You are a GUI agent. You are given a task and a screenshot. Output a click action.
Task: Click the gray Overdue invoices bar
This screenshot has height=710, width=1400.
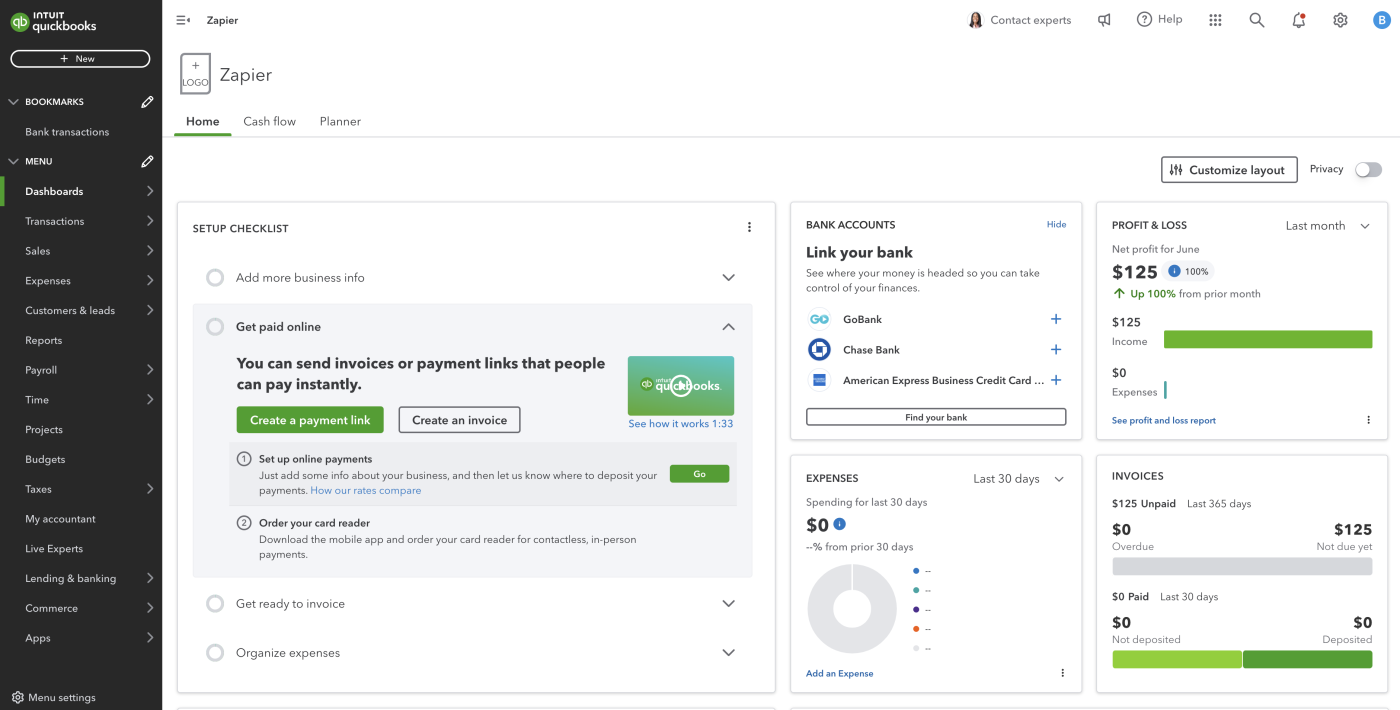tap(1242, 566)
